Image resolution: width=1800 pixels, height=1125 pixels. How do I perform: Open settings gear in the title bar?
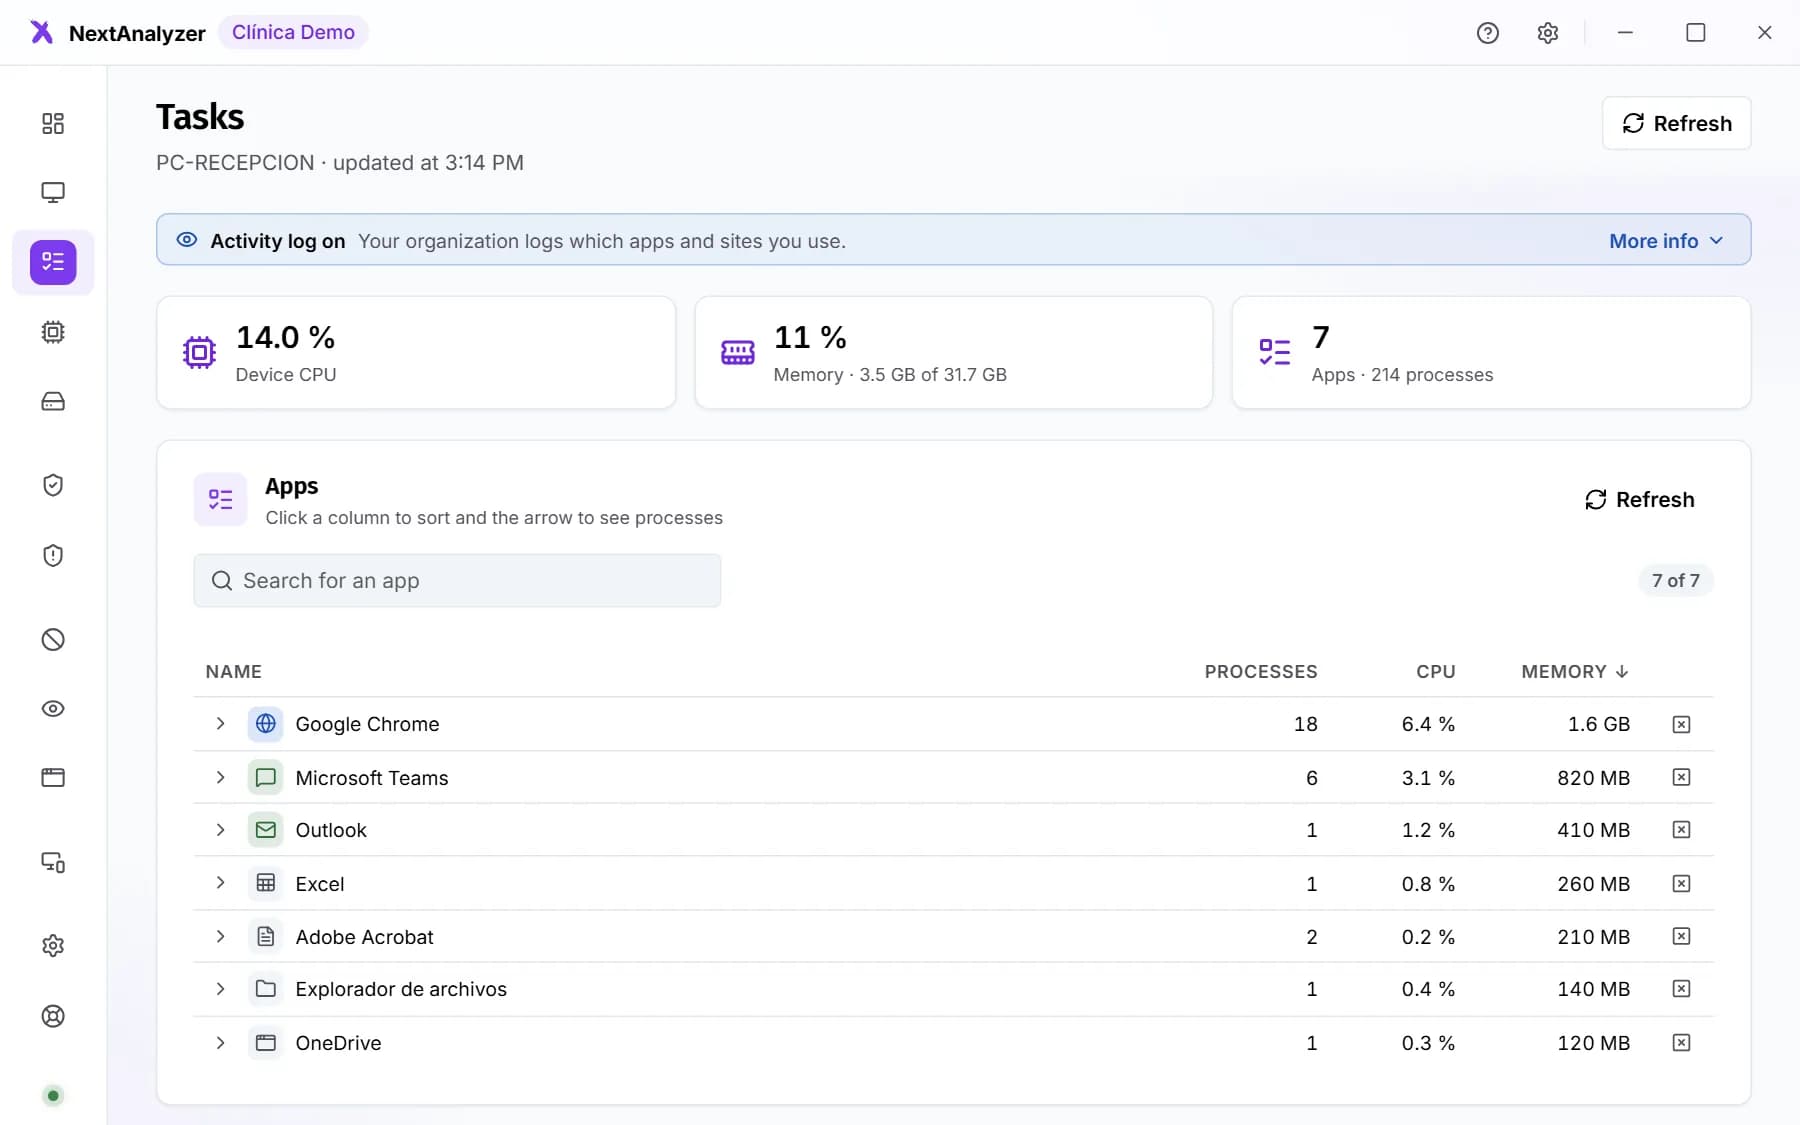1548,33
